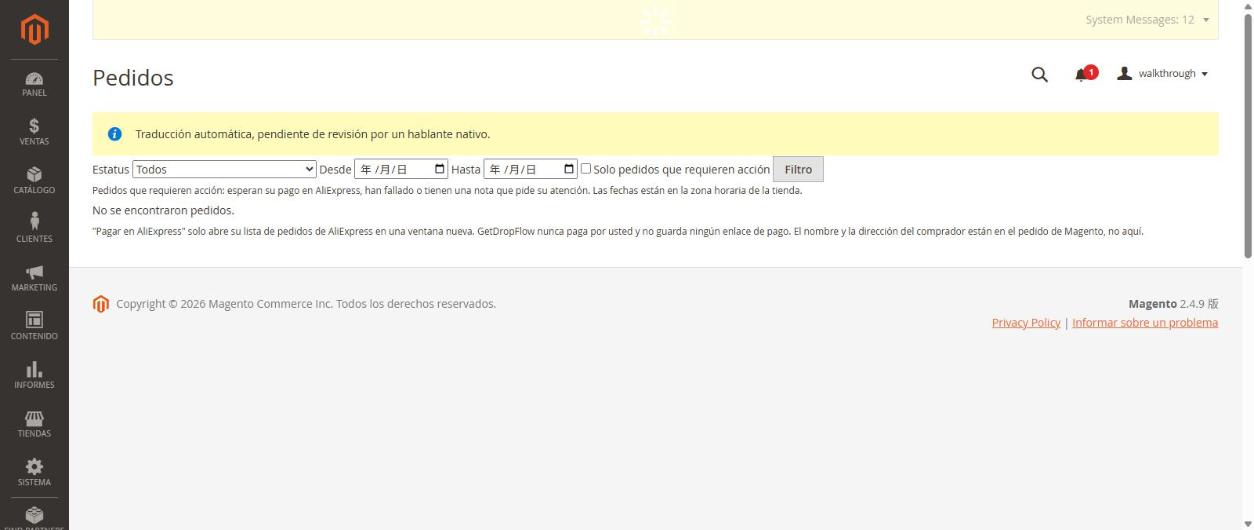This screenshot has height=530, width=1254.
Task: Open the Ventas sales menu
Action: coord(34,132)
